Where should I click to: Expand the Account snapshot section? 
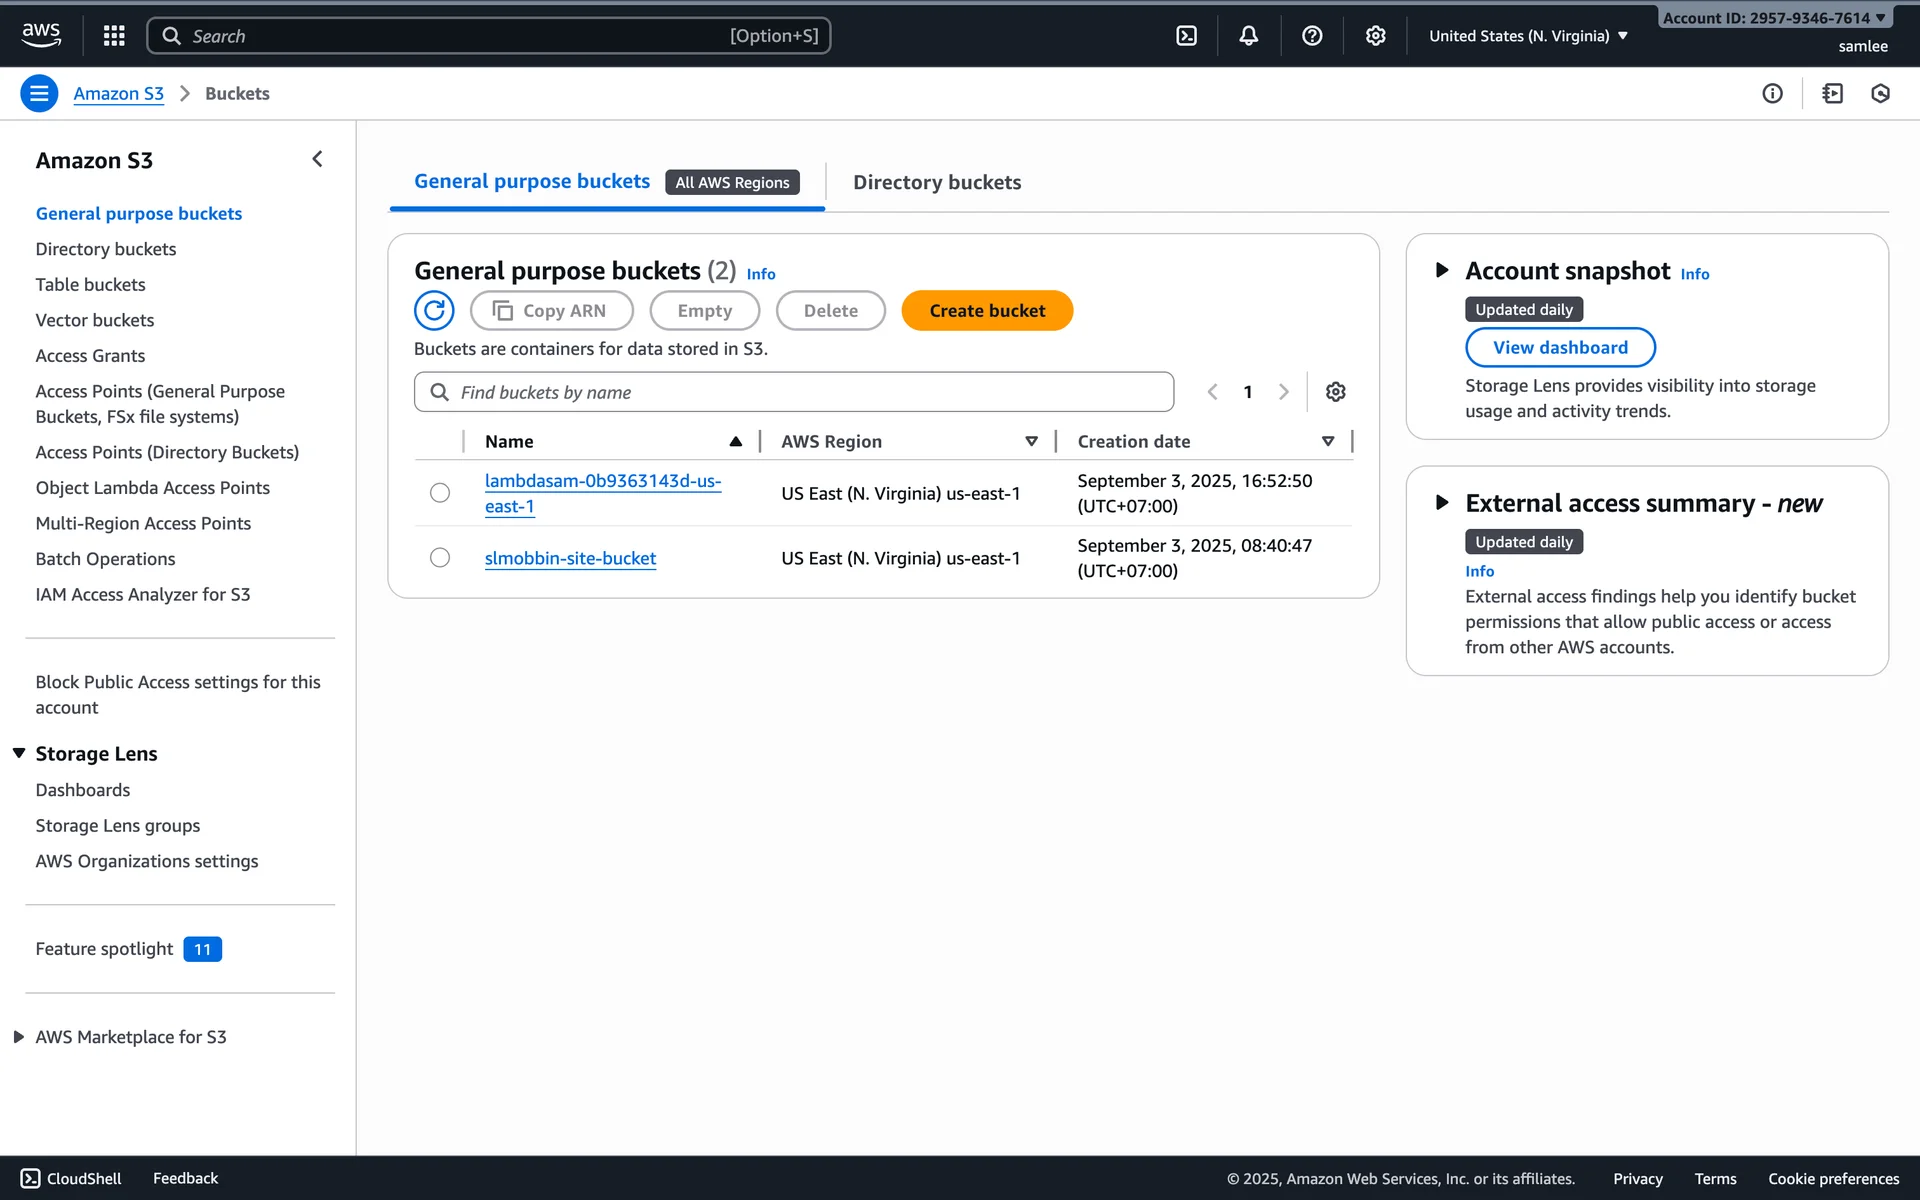click(1442, 270)
